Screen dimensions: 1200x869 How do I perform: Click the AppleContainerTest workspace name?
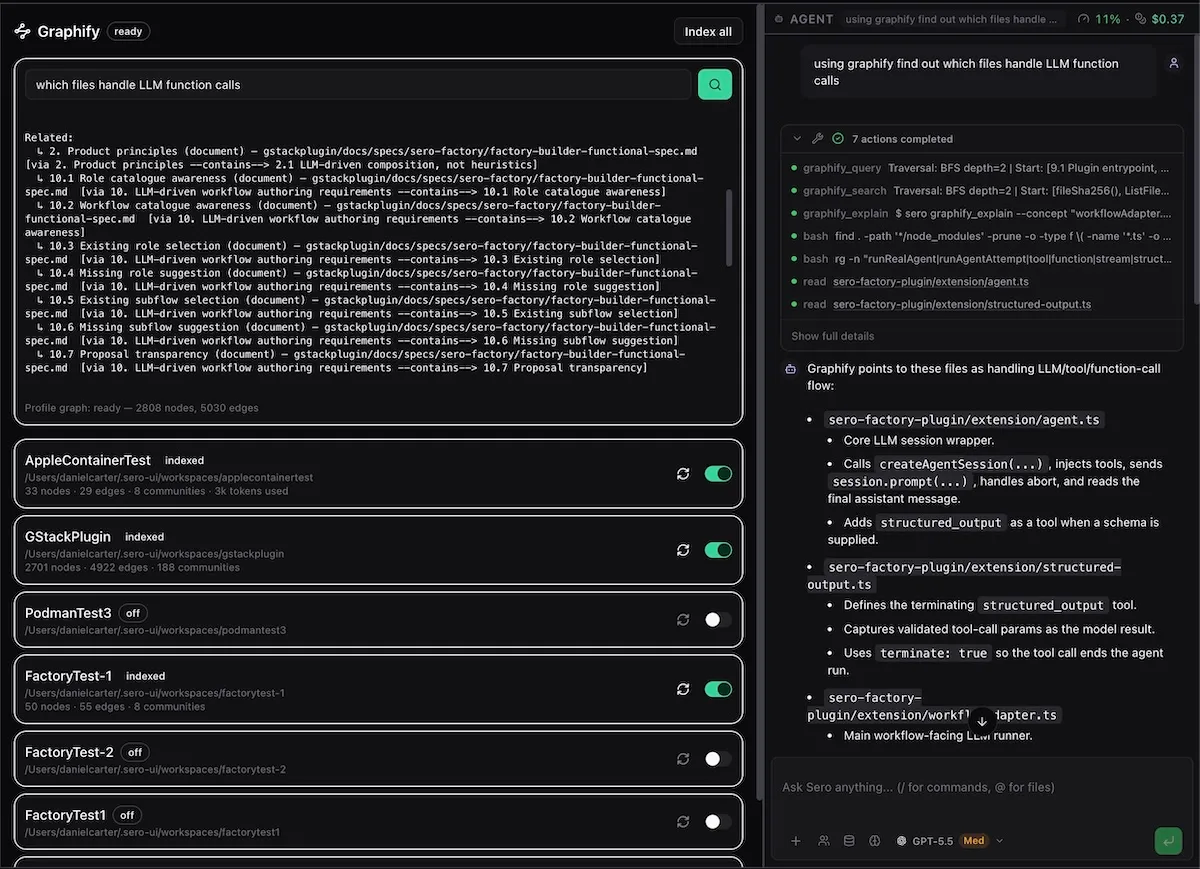pyautogui.click(x=88, y=460)
